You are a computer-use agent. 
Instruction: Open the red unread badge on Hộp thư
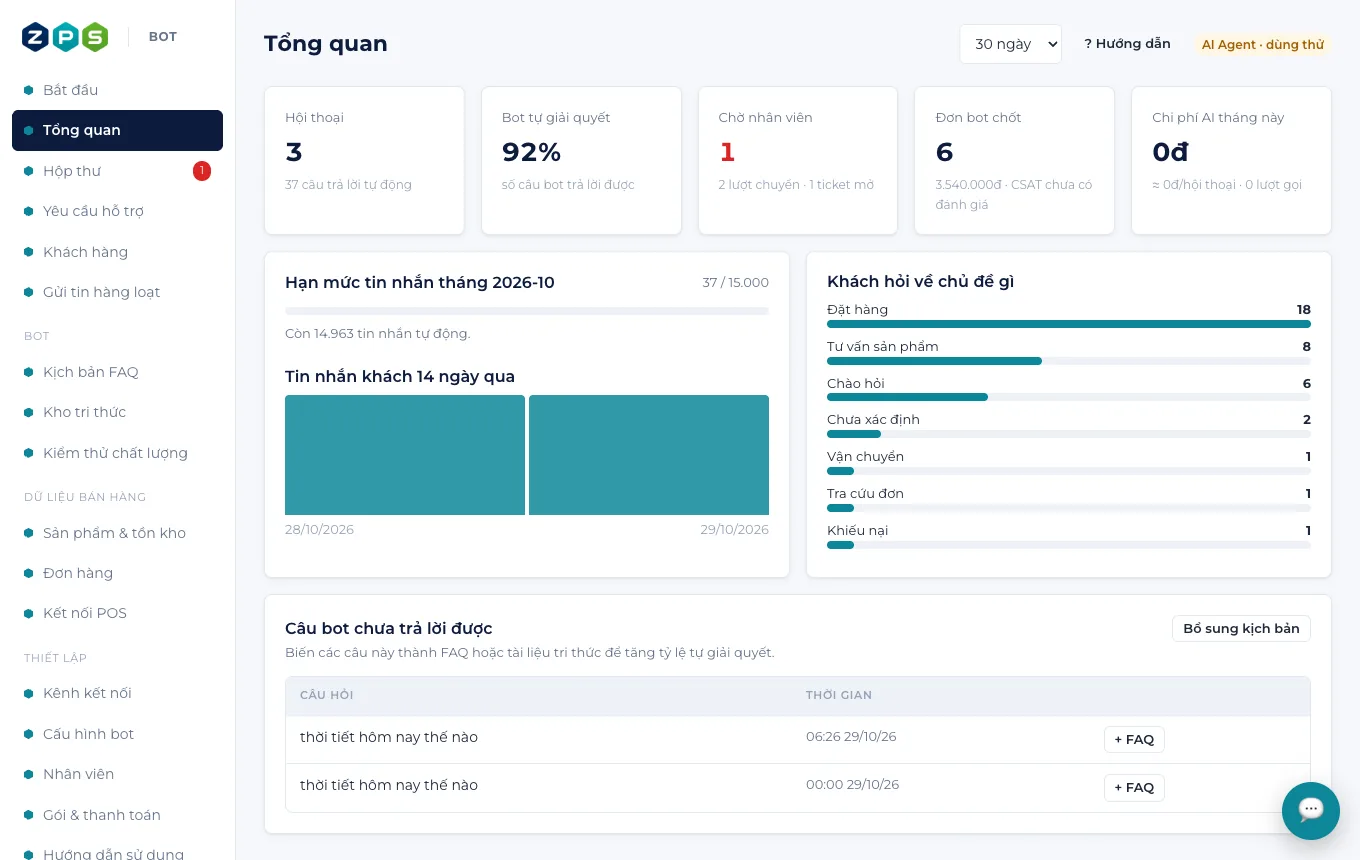[201, 171]
